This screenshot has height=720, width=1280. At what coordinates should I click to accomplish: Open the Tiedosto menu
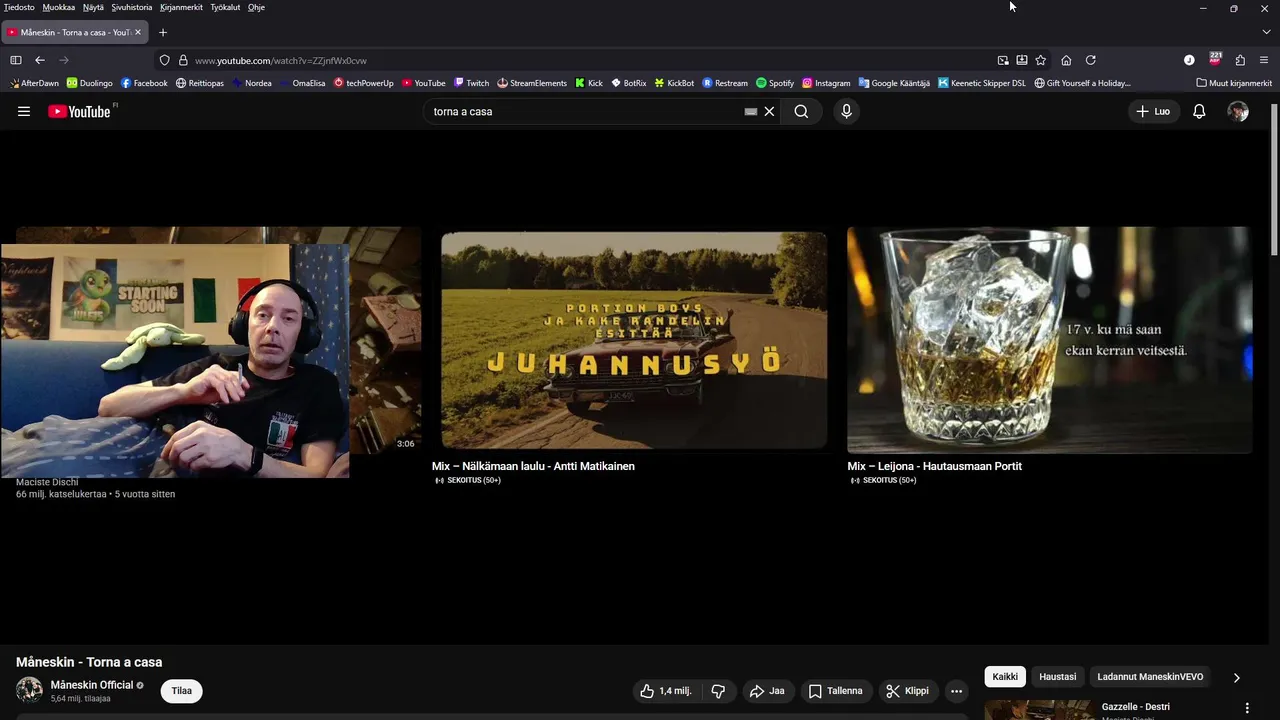click(19, 7)
